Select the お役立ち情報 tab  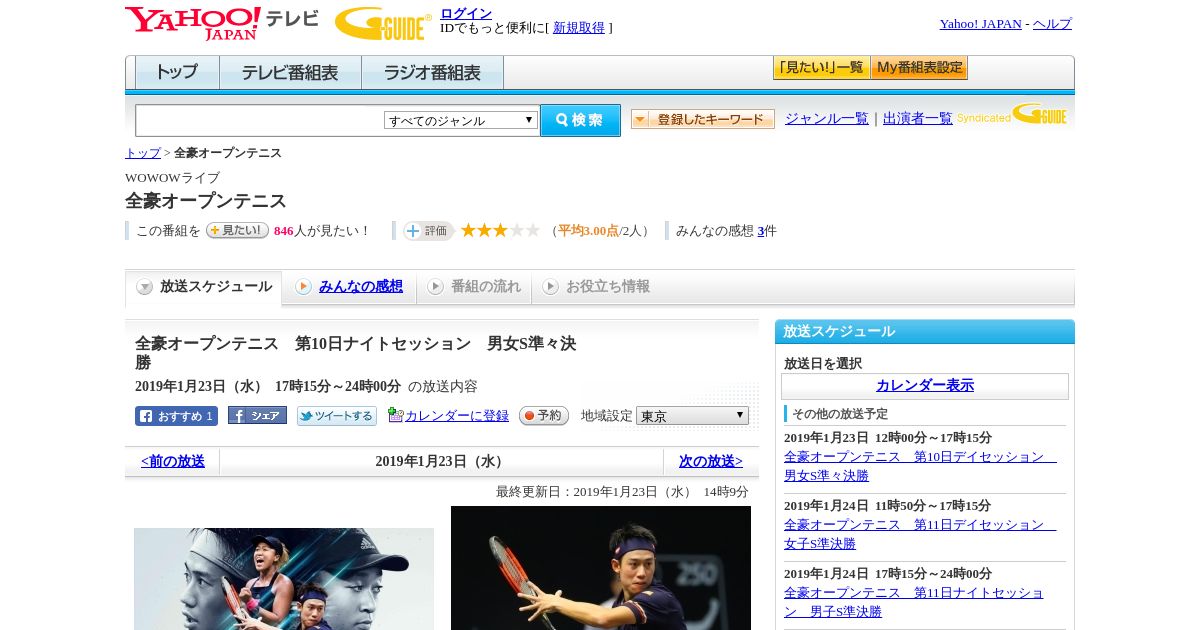point(596,287)
